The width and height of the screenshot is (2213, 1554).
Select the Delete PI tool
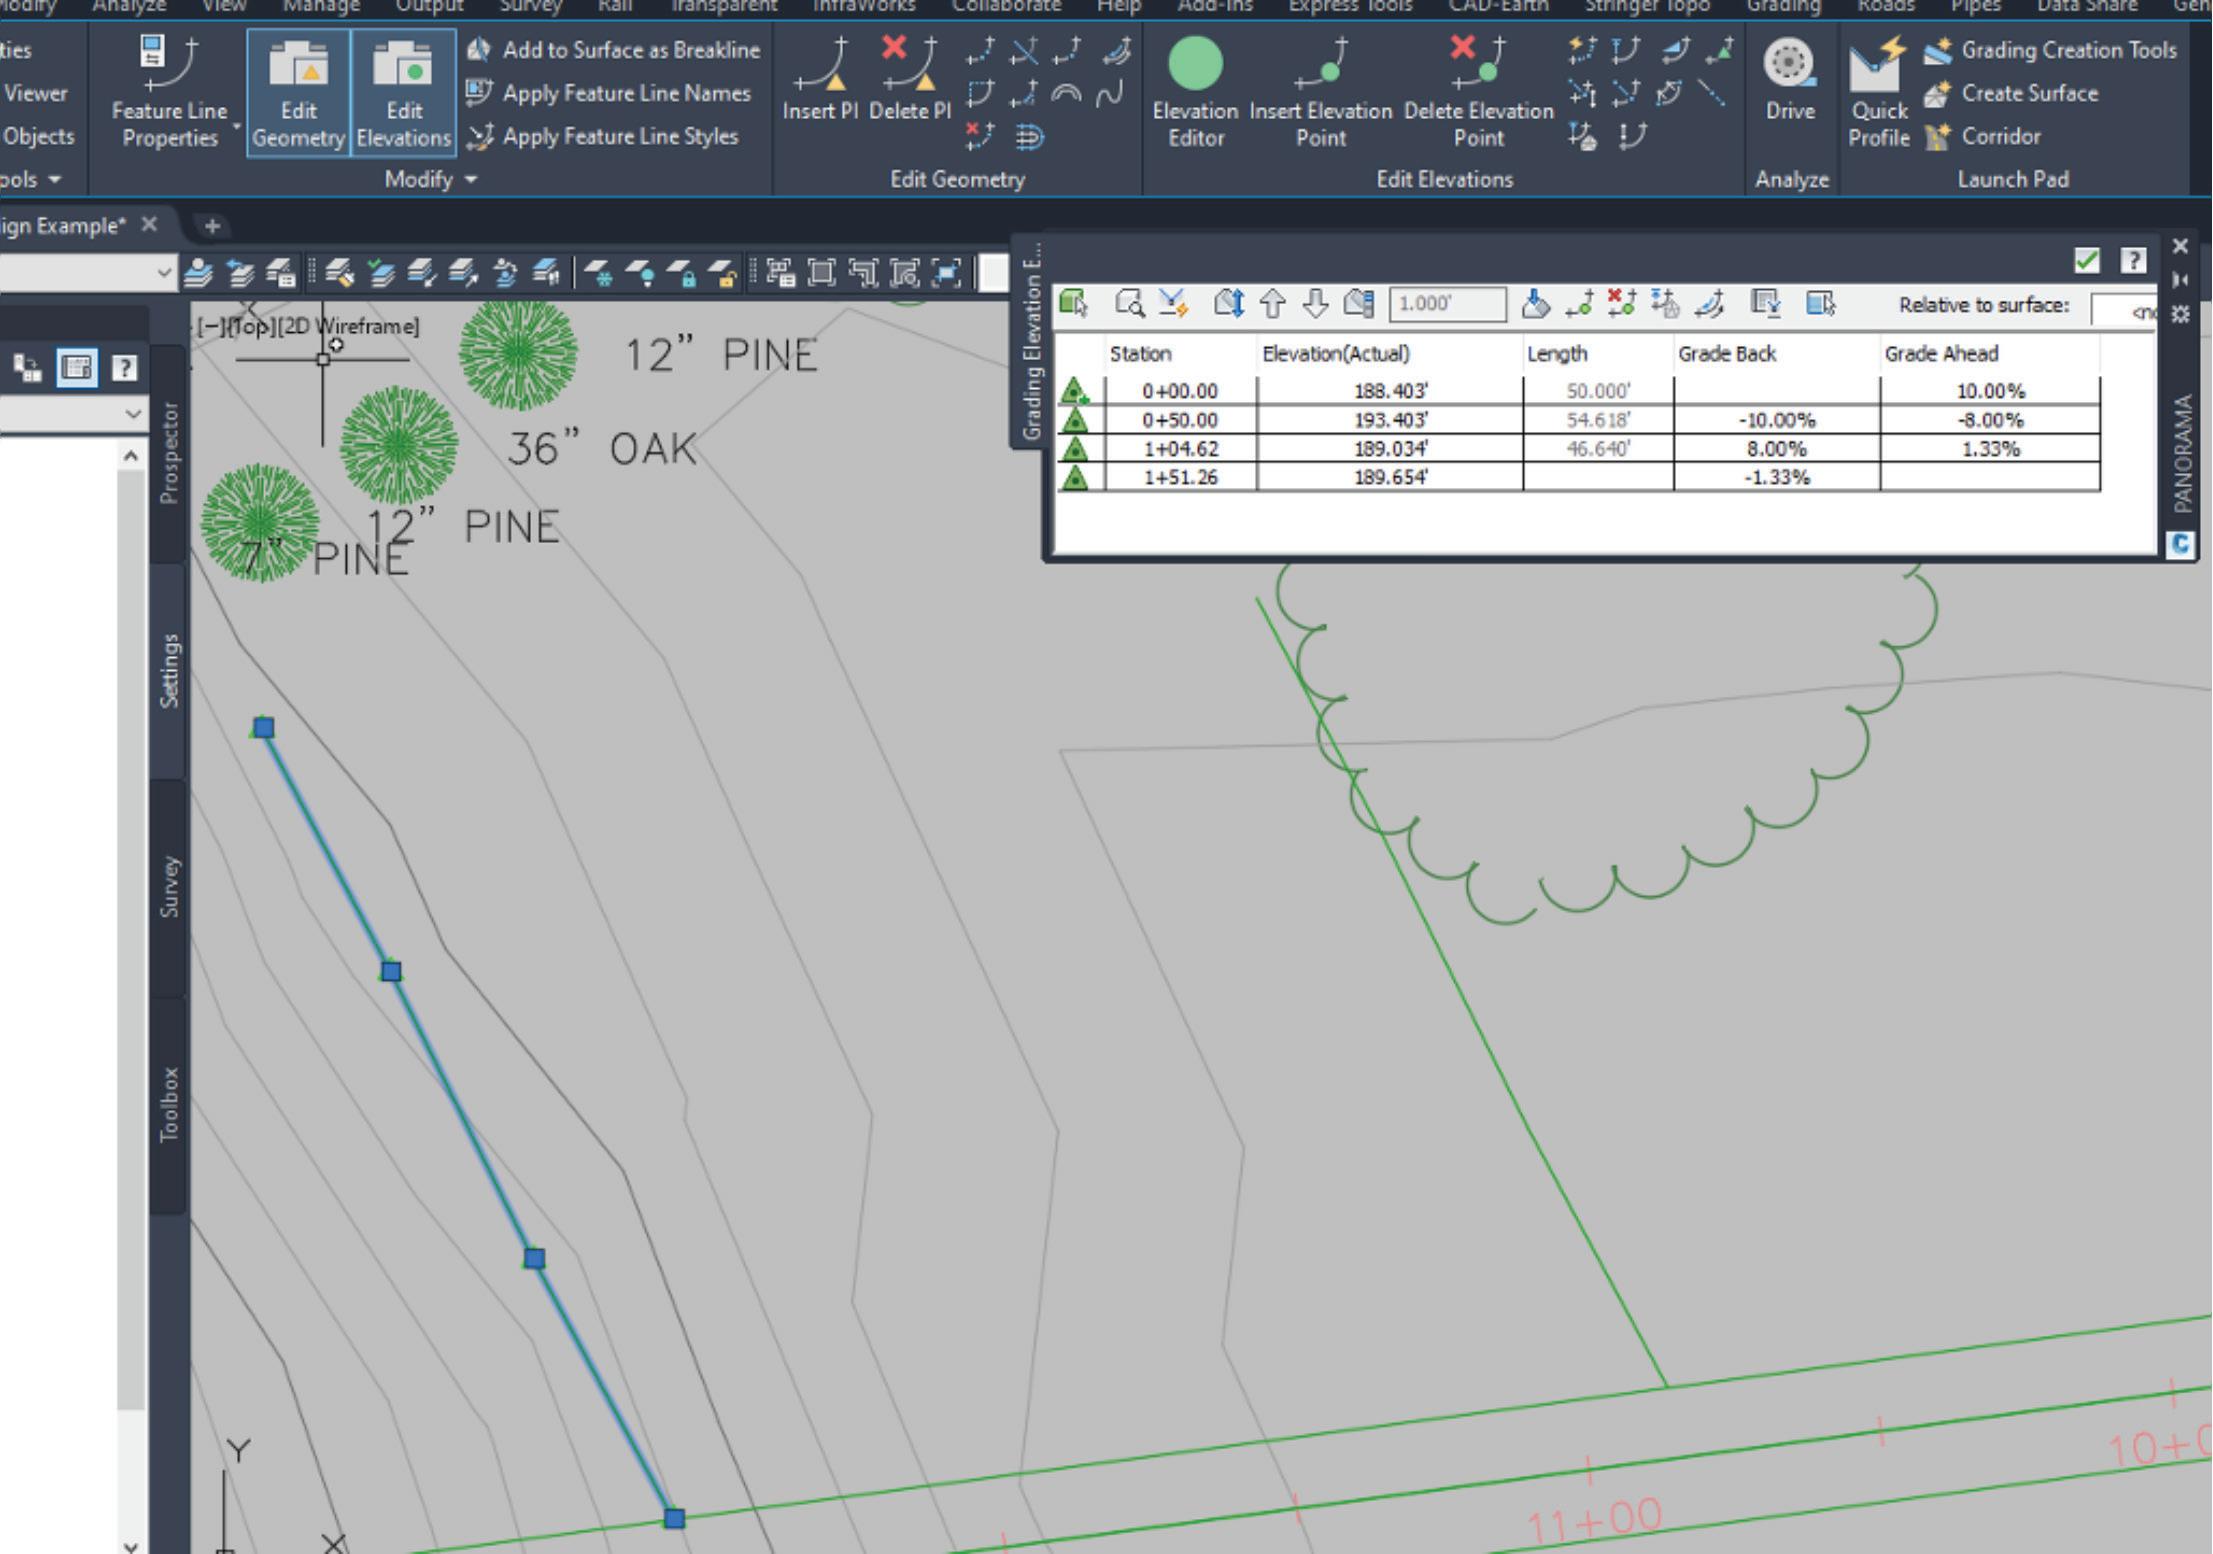(x=910, y=80)
